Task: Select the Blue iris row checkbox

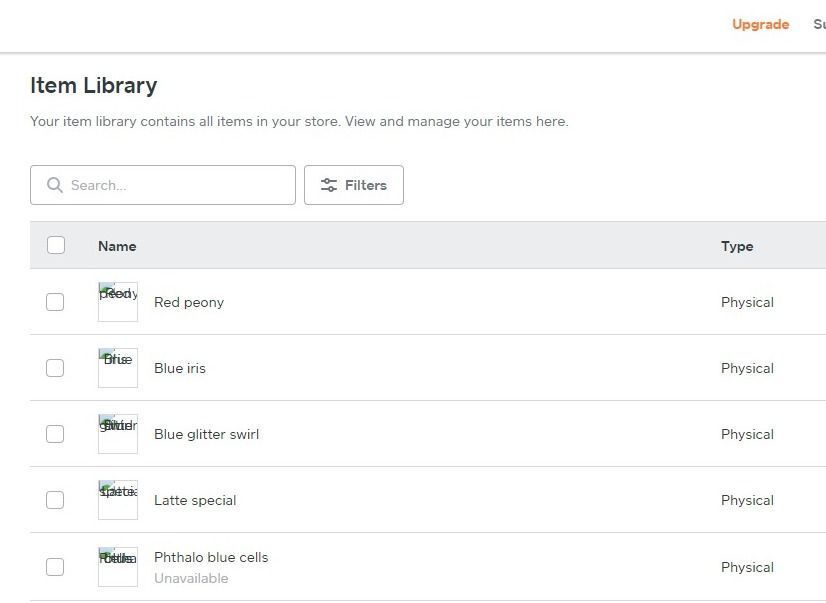Action: point(55,368)
